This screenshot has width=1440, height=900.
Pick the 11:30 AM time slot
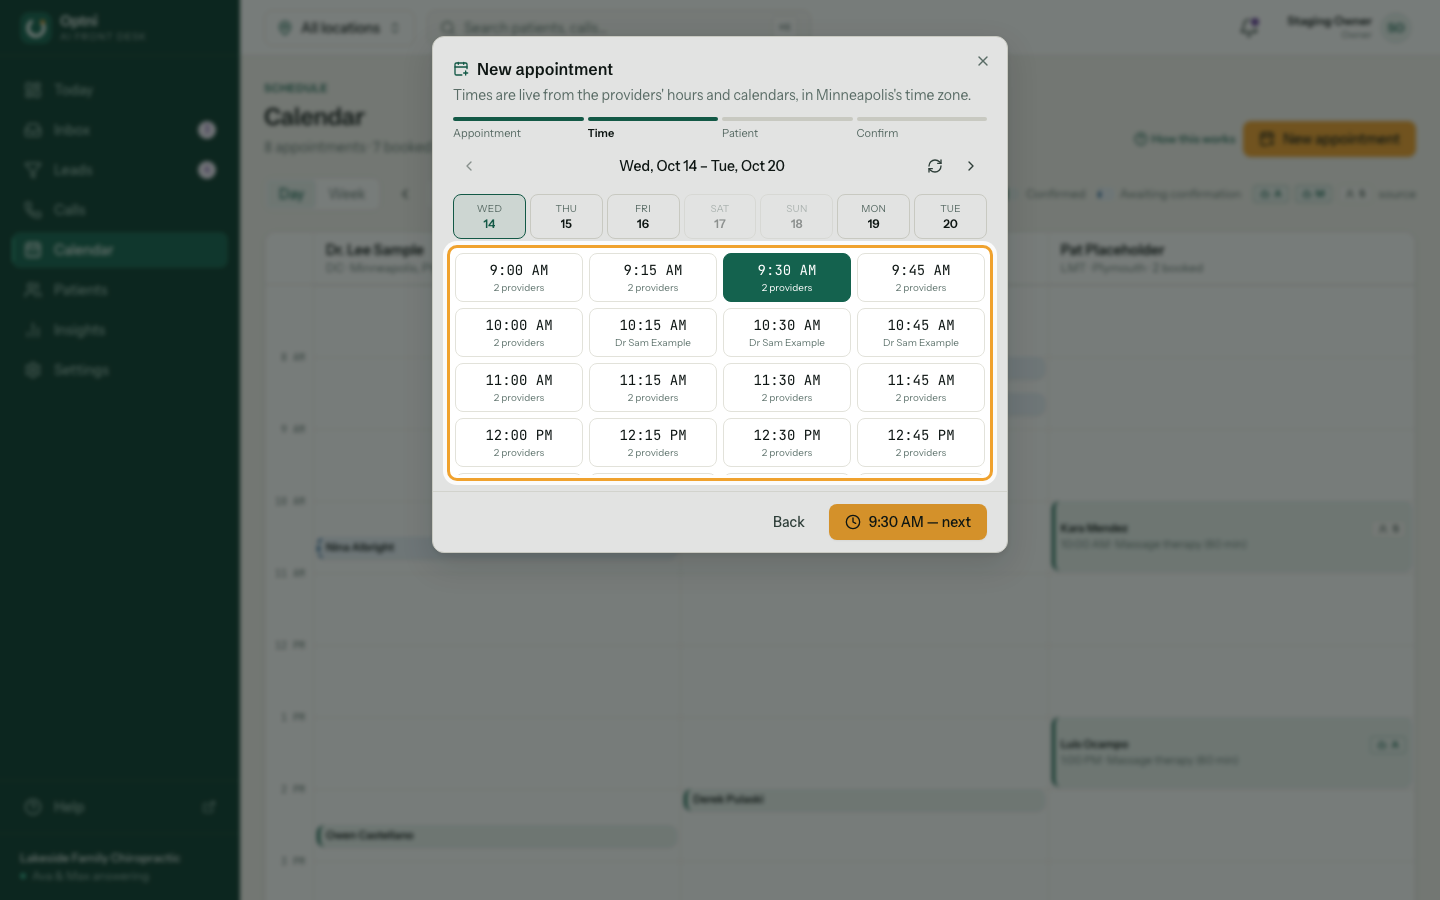[787, 387]
